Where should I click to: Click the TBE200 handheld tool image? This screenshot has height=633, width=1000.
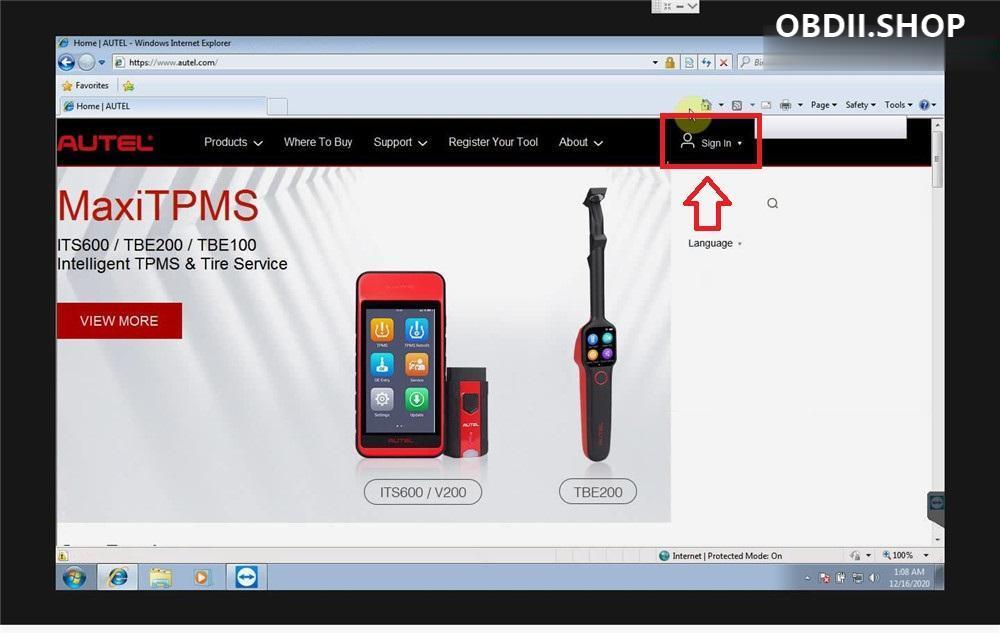pyautogui.click(x=598, y=325)
